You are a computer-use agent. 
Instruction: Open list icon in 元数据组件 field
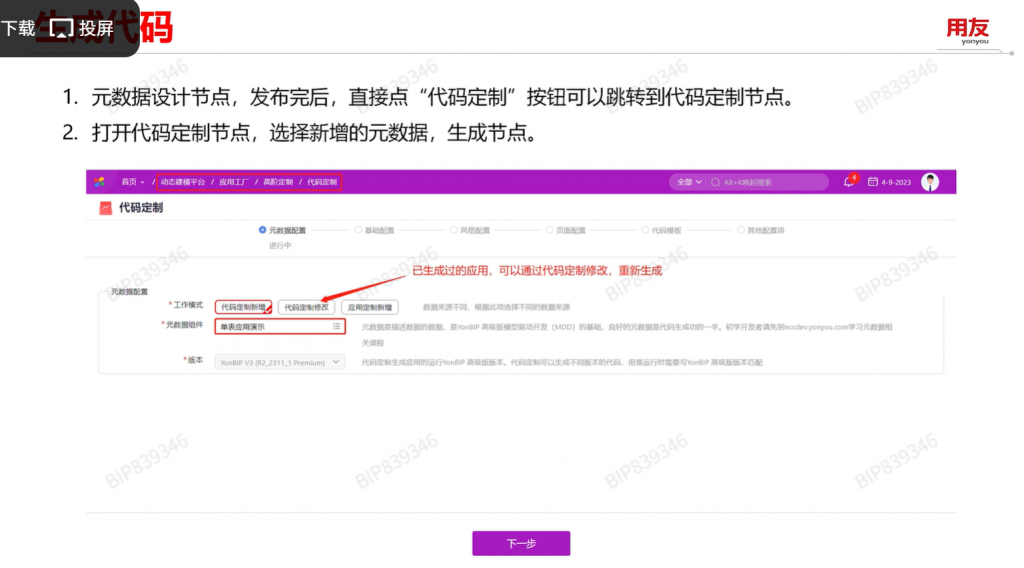[x=336, y=326]
